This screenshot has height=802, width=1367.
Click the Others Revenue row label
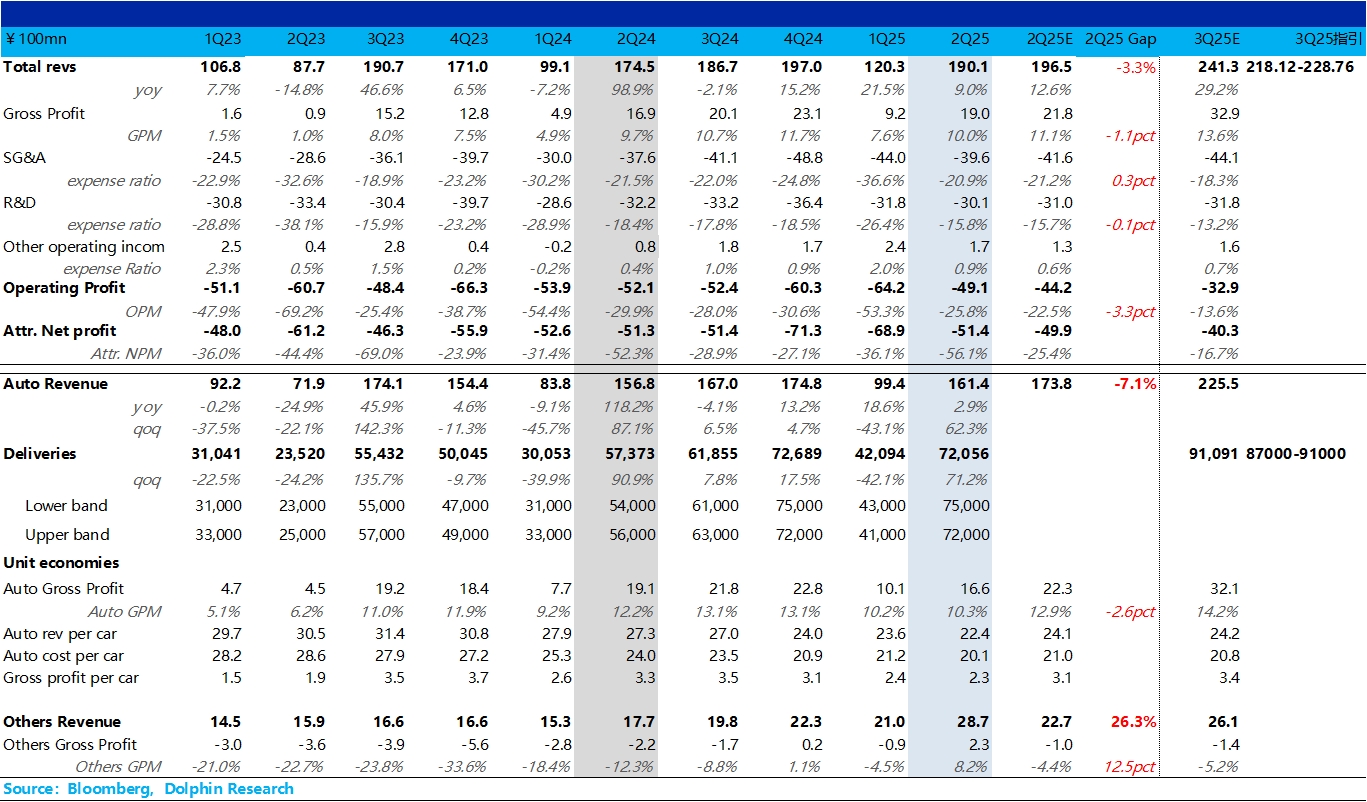pos(62,722)
